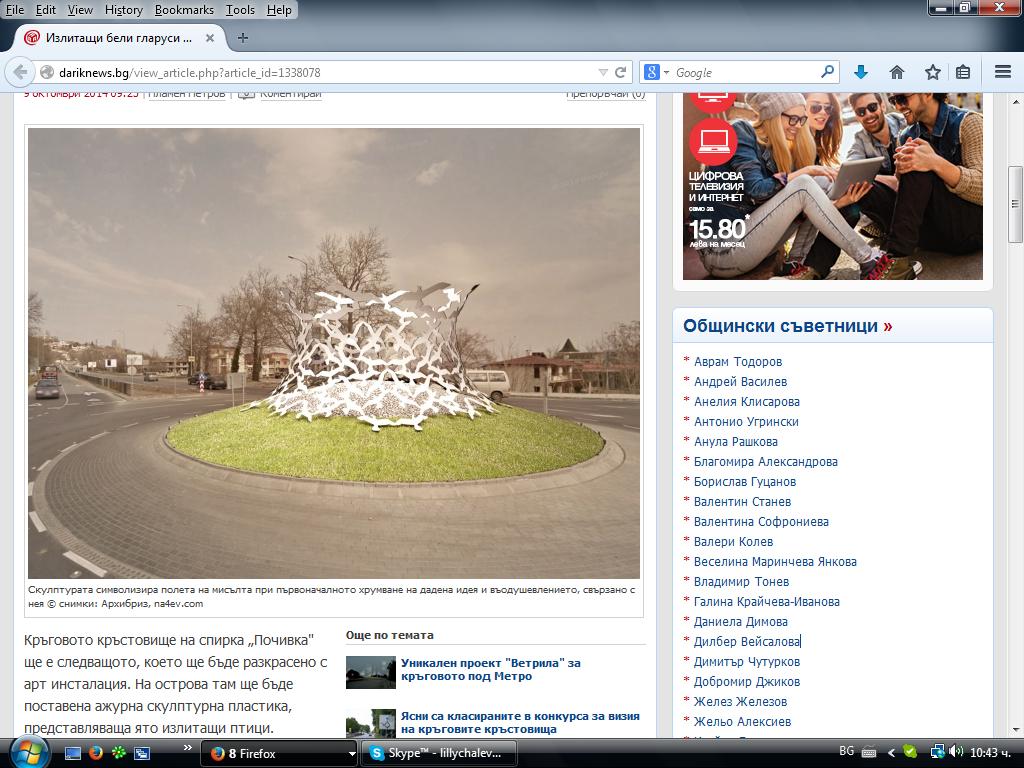Open the Downloads arrow icon
This screenshot has height=768, width=1024.
pyautogui.click(x=861, y=72)
